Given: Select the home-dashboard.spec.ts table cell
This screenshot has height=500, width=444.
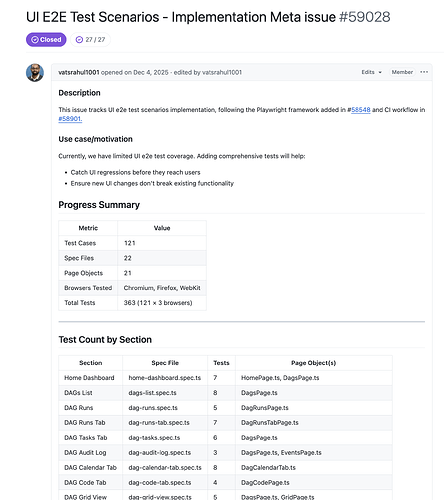Looking at the screenshot, I should click(x=165, y=378).
